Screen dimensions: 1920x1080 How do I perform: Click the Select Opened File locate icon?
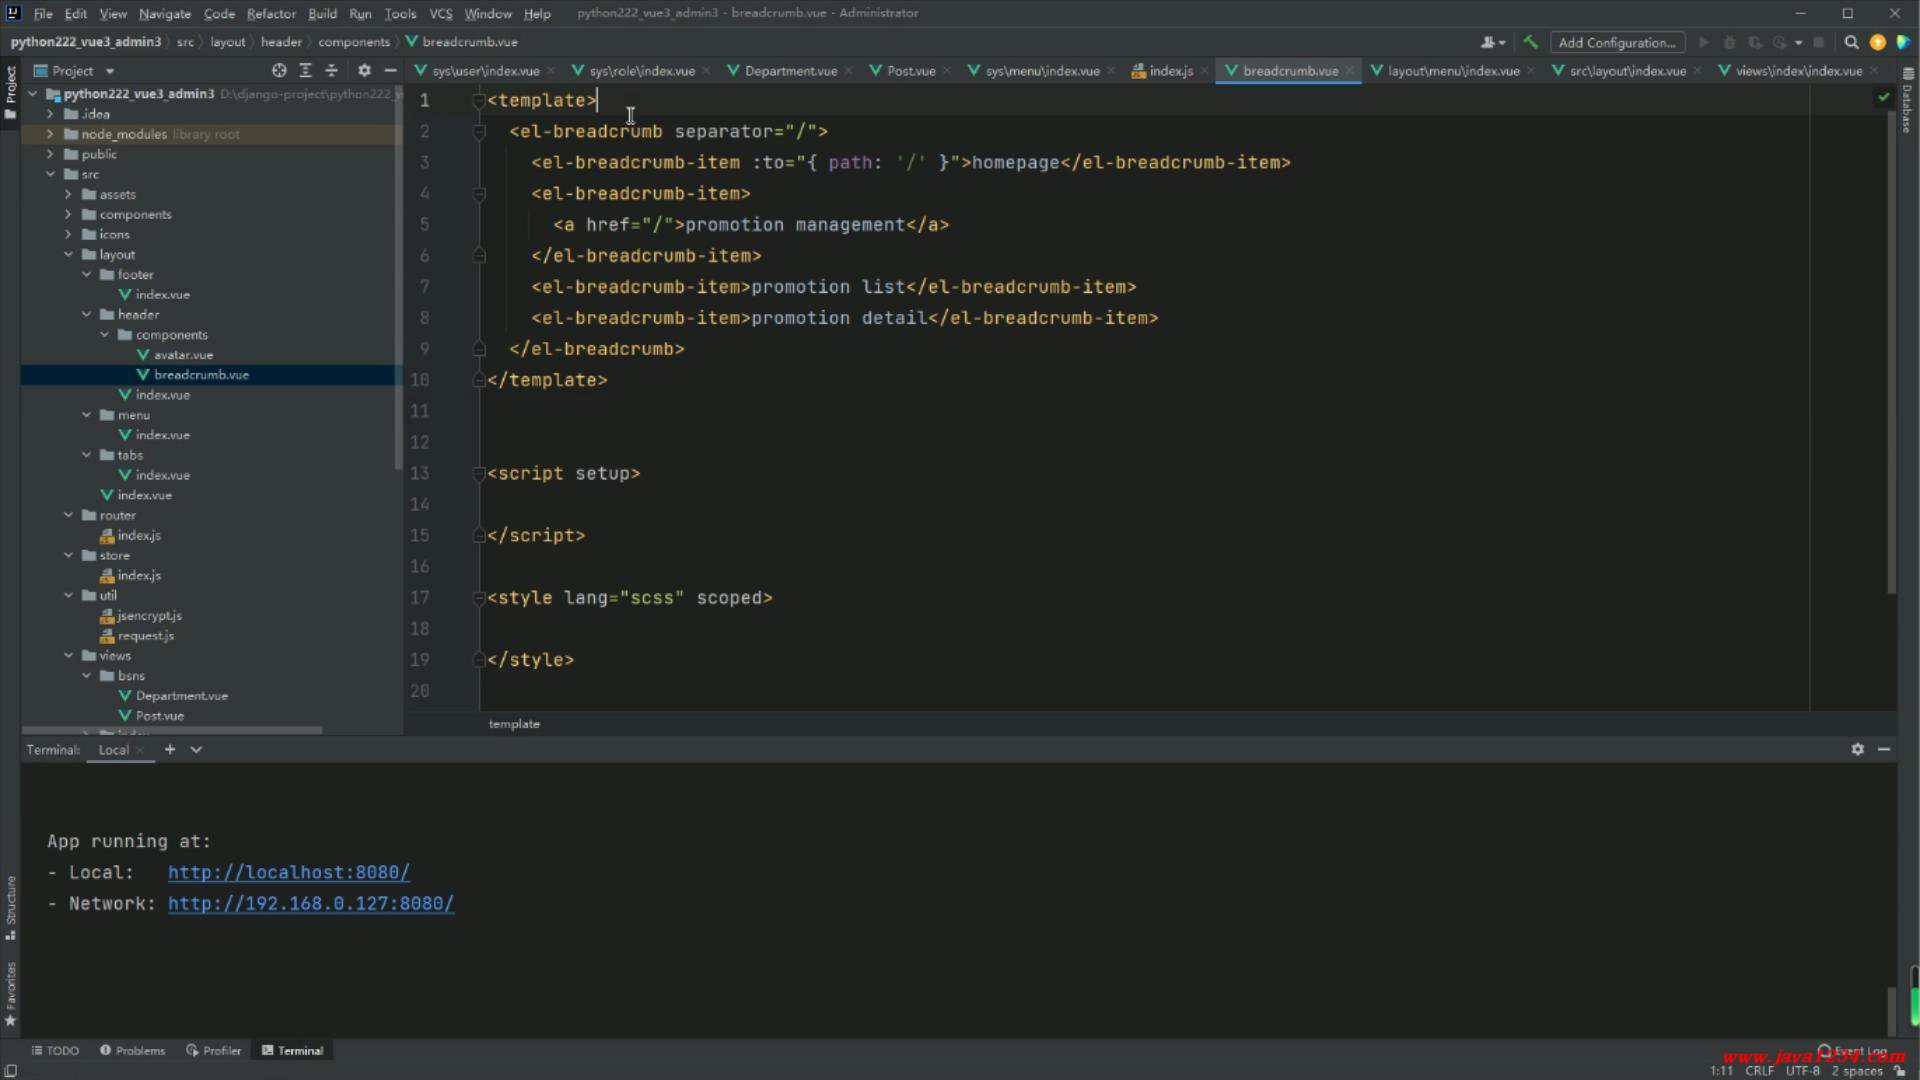279,71
